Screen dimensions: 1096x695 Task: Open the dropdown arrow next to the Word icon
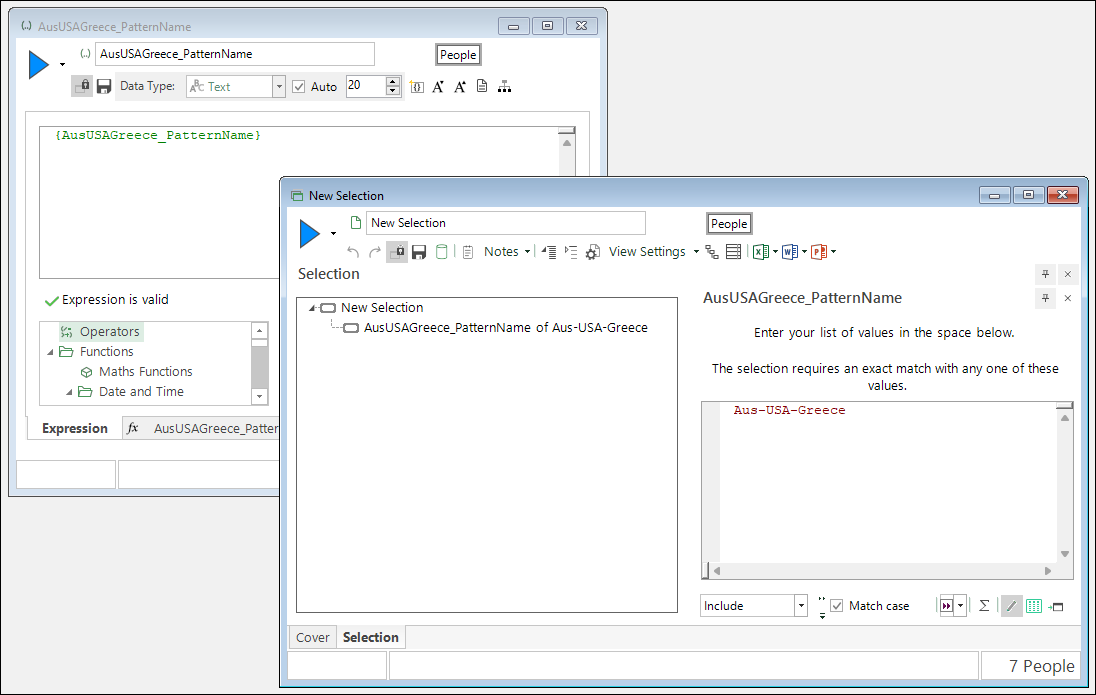[x=804, y=252]
